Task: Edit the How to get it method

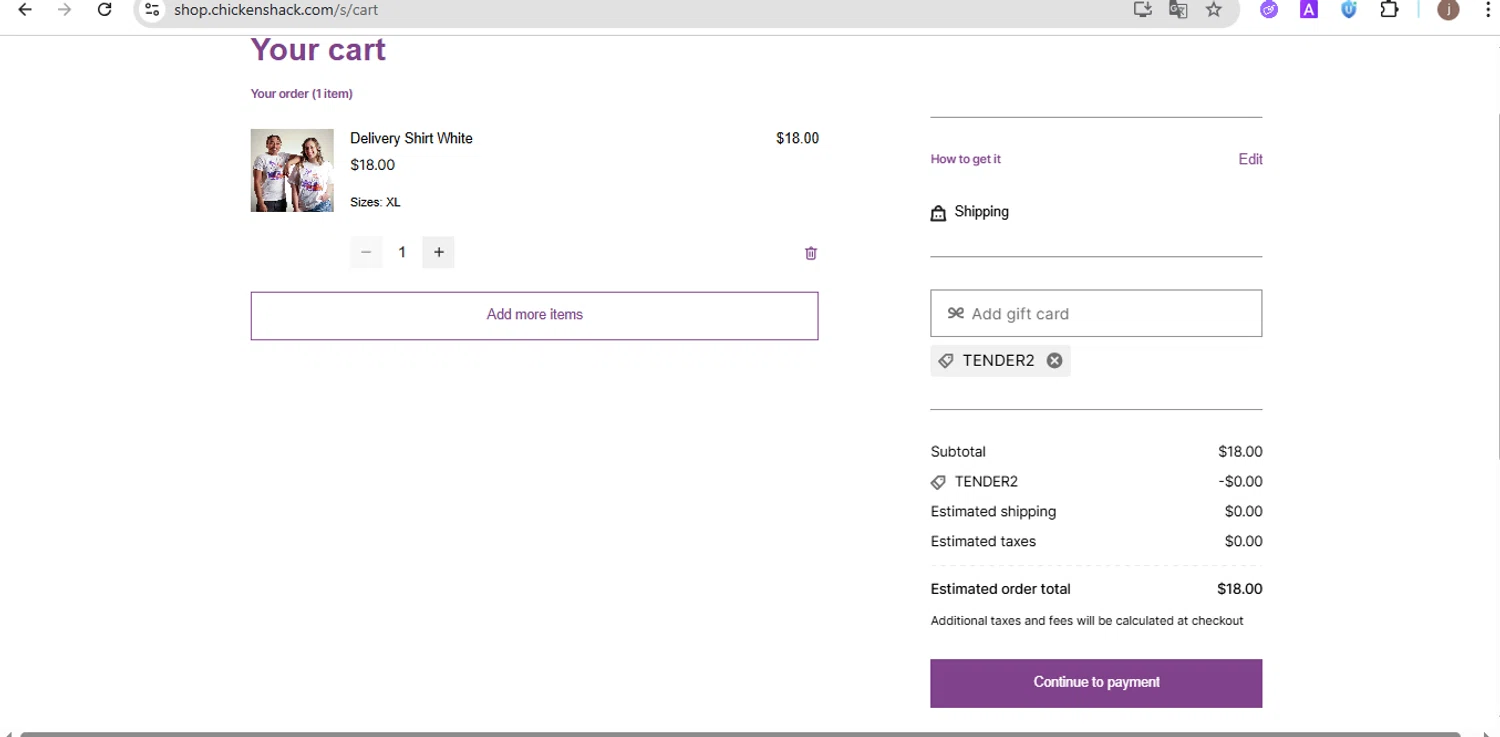Action: pos(1250,159)
